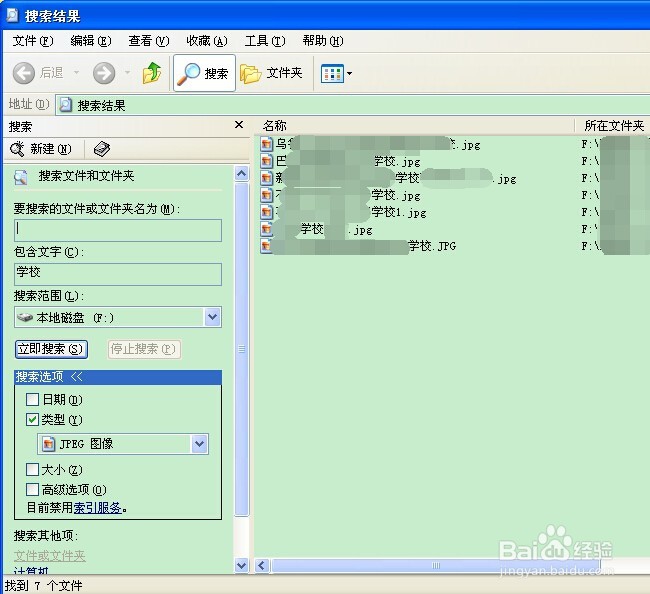The height and width of the screenshot is (594, 650).
Task: Select the third result's JPEG file icon
Action: pos(267,178)
